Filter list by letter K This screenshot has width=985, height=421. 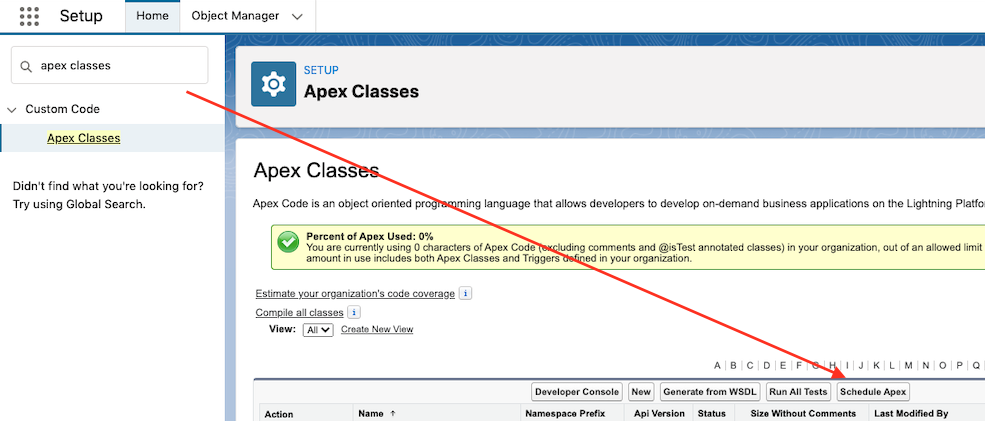(876, 365)
